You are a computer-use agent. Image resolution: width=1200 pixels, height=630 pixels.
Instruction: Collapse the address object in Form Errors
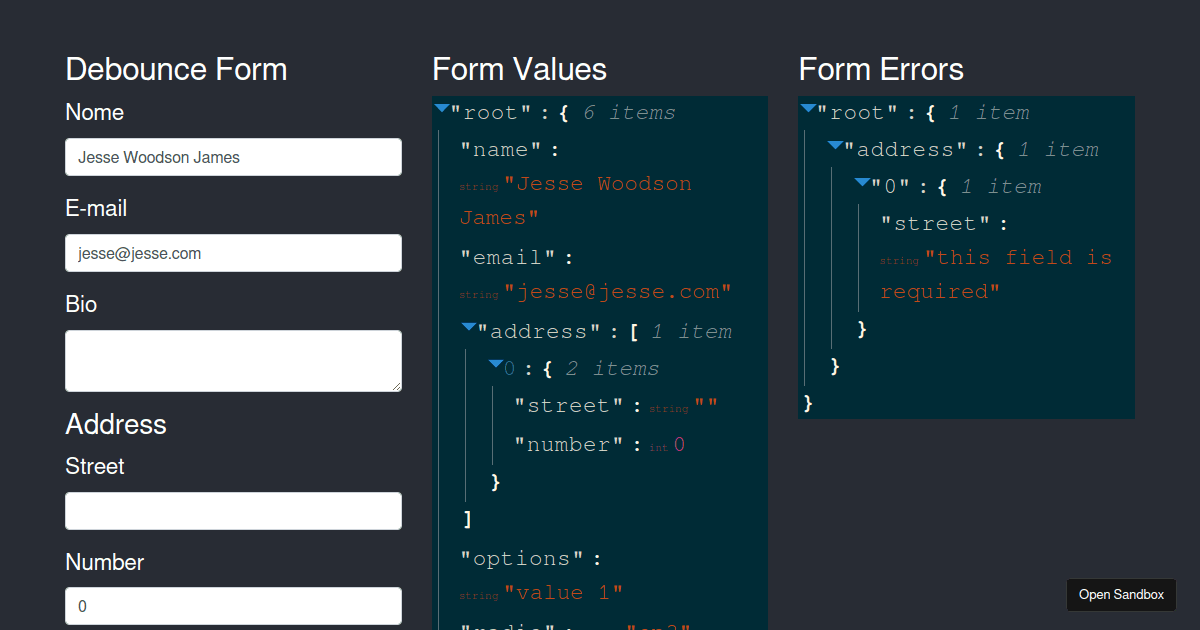pos(835,145)
